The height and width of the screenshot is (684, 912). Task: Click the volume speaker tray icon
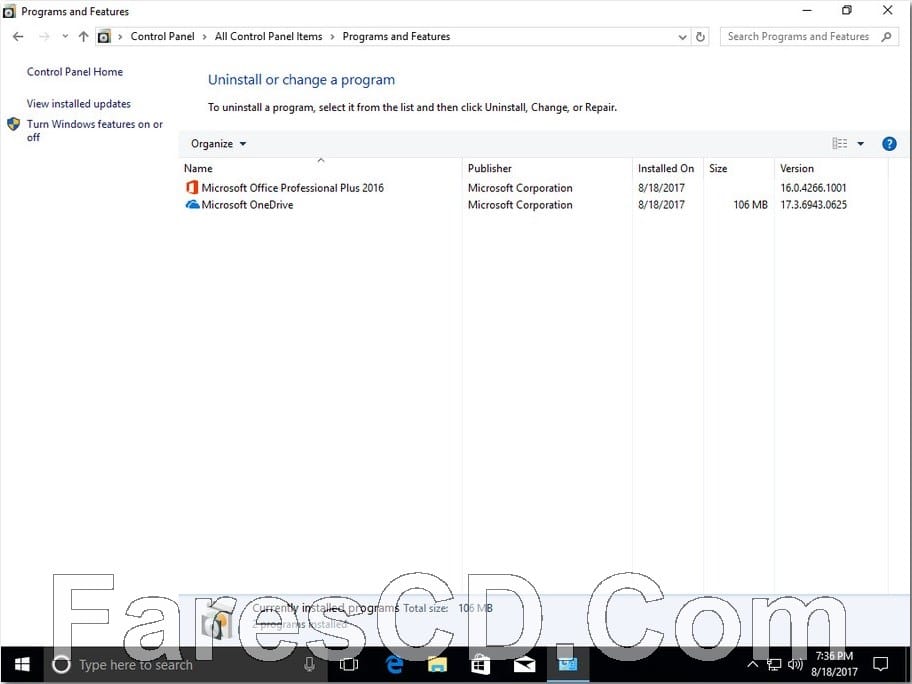[x=795, y=664]
